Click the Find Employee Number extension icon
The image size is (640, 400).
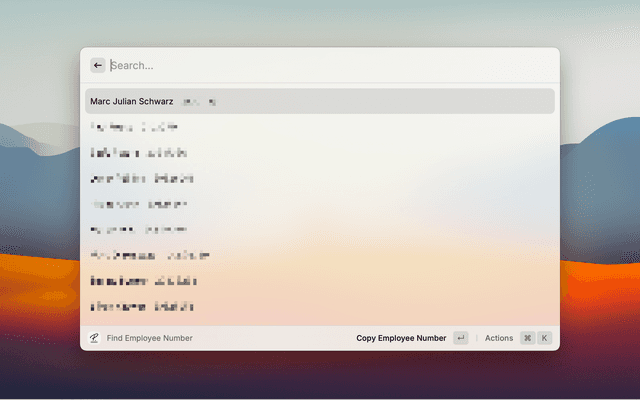[94, 338]
